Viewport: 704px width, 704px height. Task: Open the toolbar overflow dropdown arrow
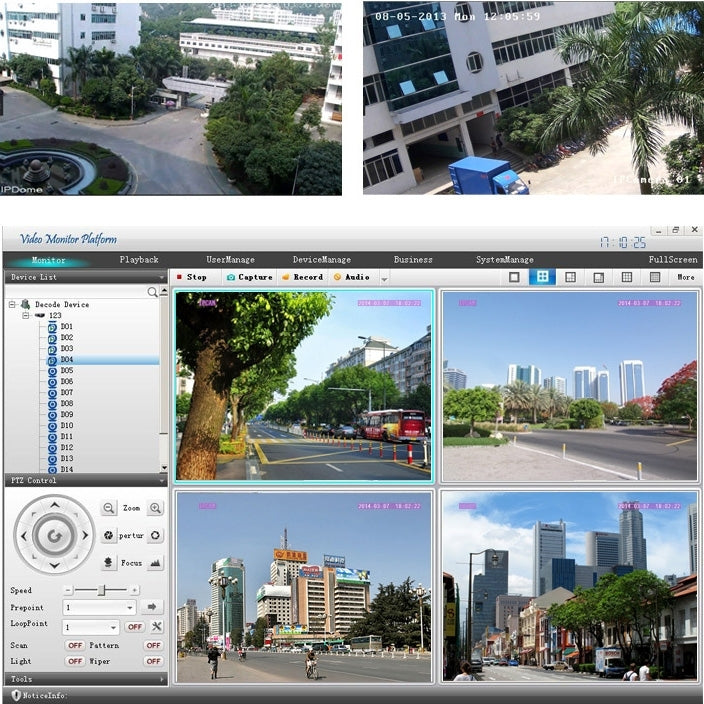pos(384,279)
